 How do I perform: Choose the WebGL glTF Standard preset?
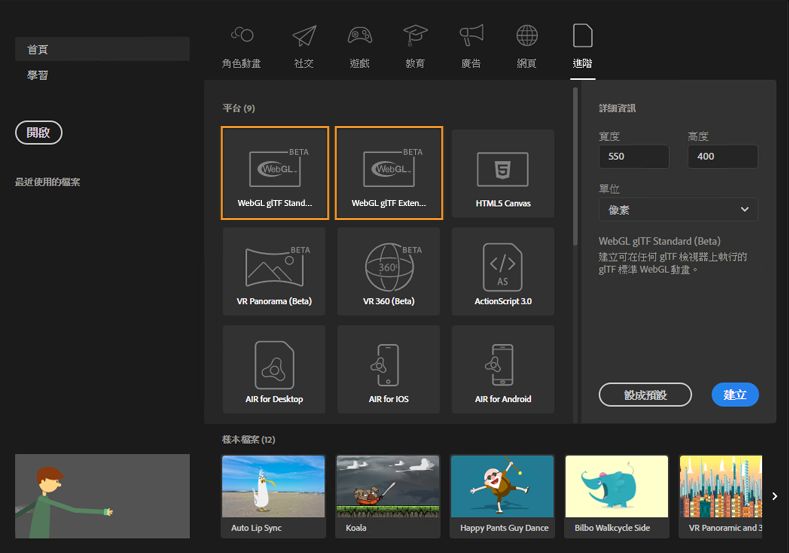coord(275,173)
